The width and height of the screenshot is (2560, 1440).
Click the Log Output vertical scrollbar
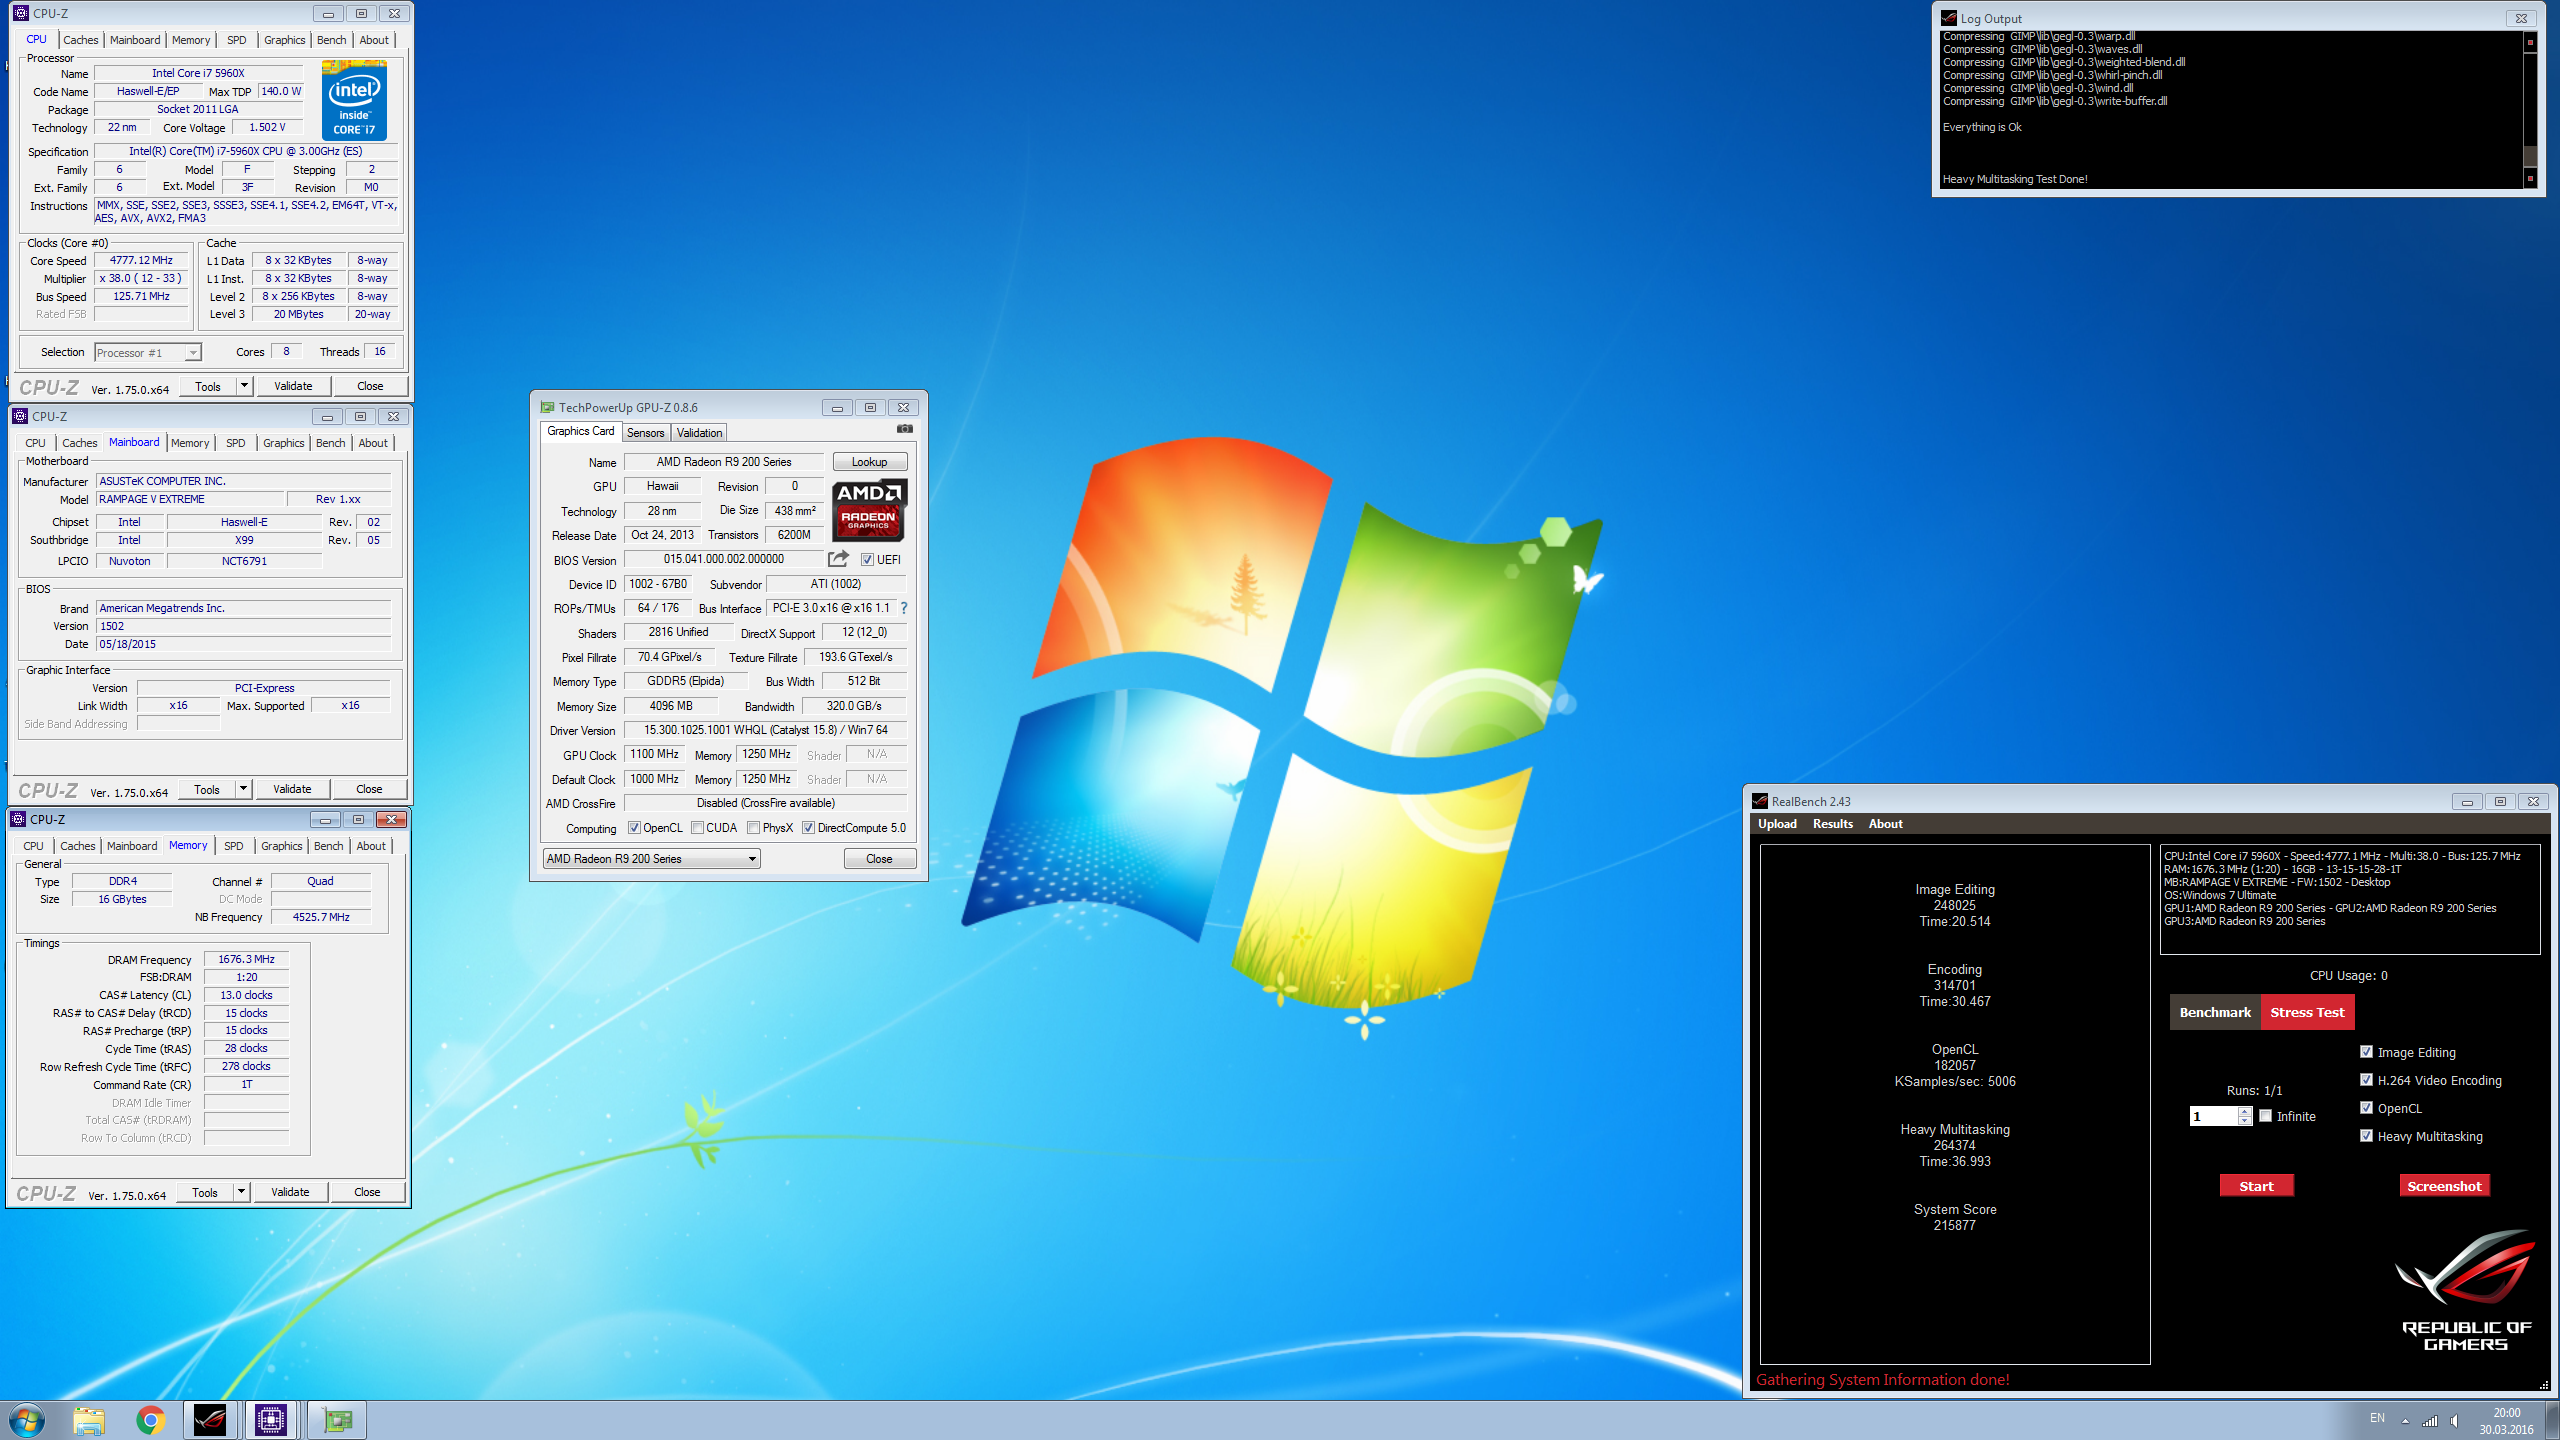2531,110
